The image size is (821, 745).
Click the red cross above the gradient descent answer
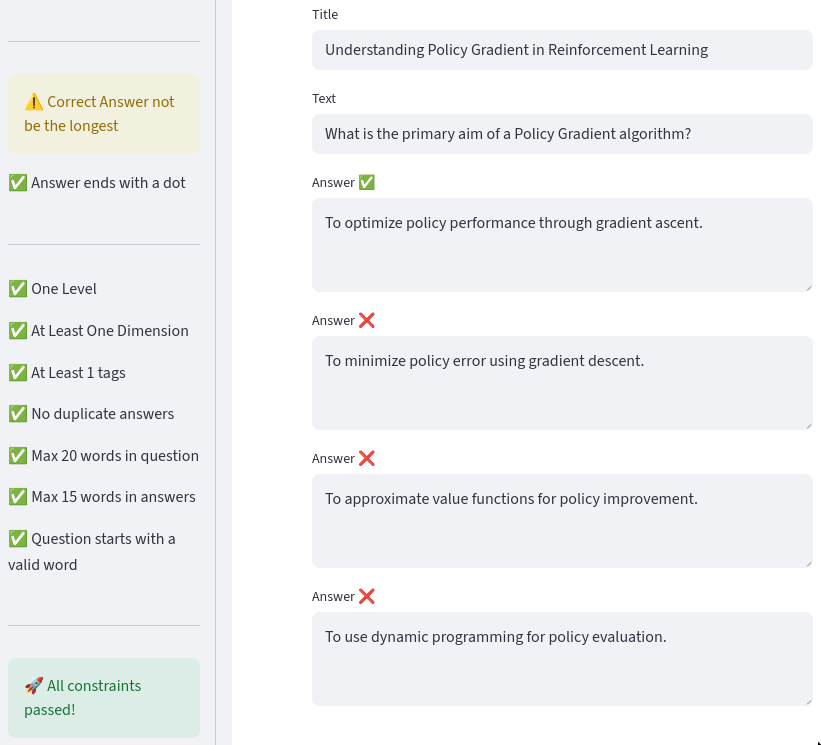[367, 320]
